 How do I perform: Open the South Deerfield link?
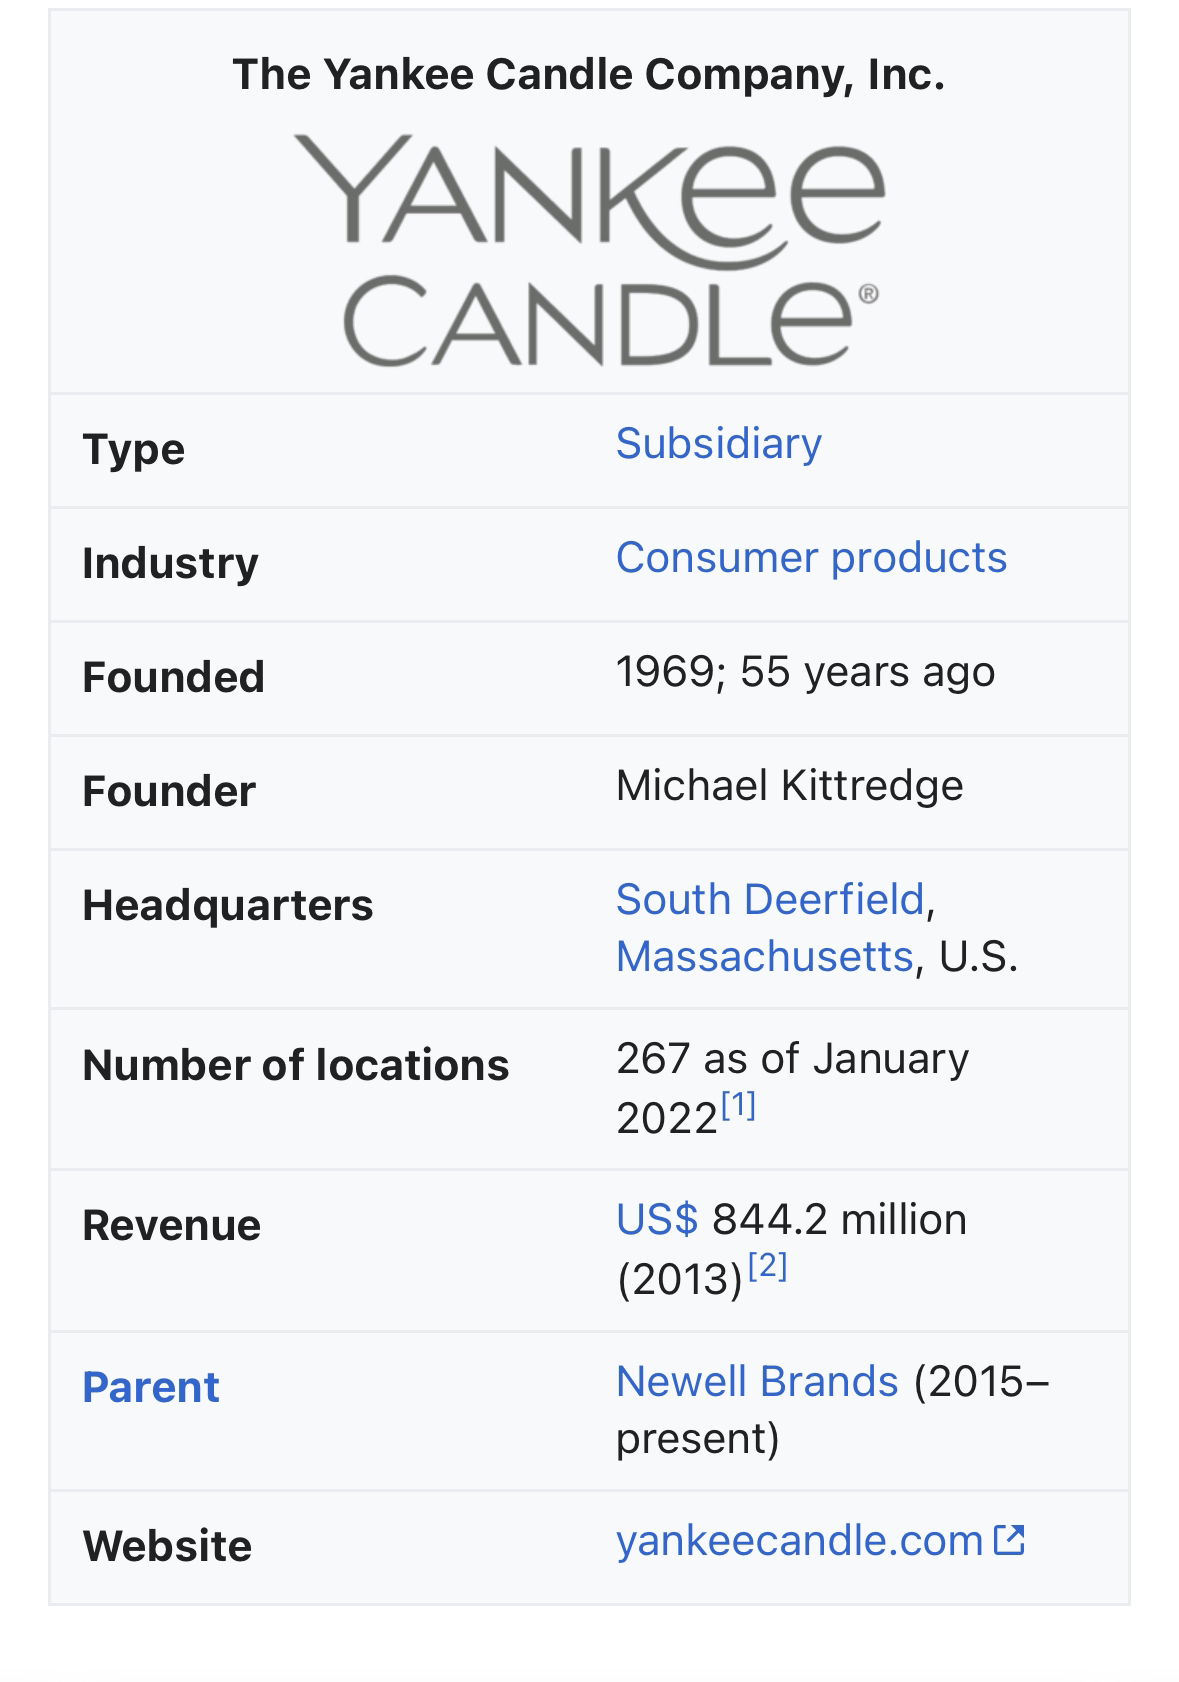tap(770, 900)
